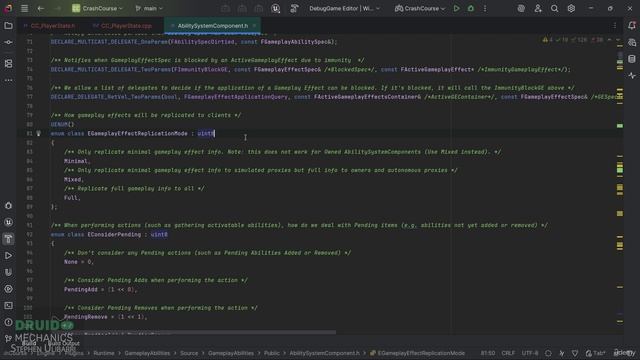This screenshot has width=640, height=360.
Task: Open the Explorer folder tool window
Action: pyautogui.click(x=8, y=26)
